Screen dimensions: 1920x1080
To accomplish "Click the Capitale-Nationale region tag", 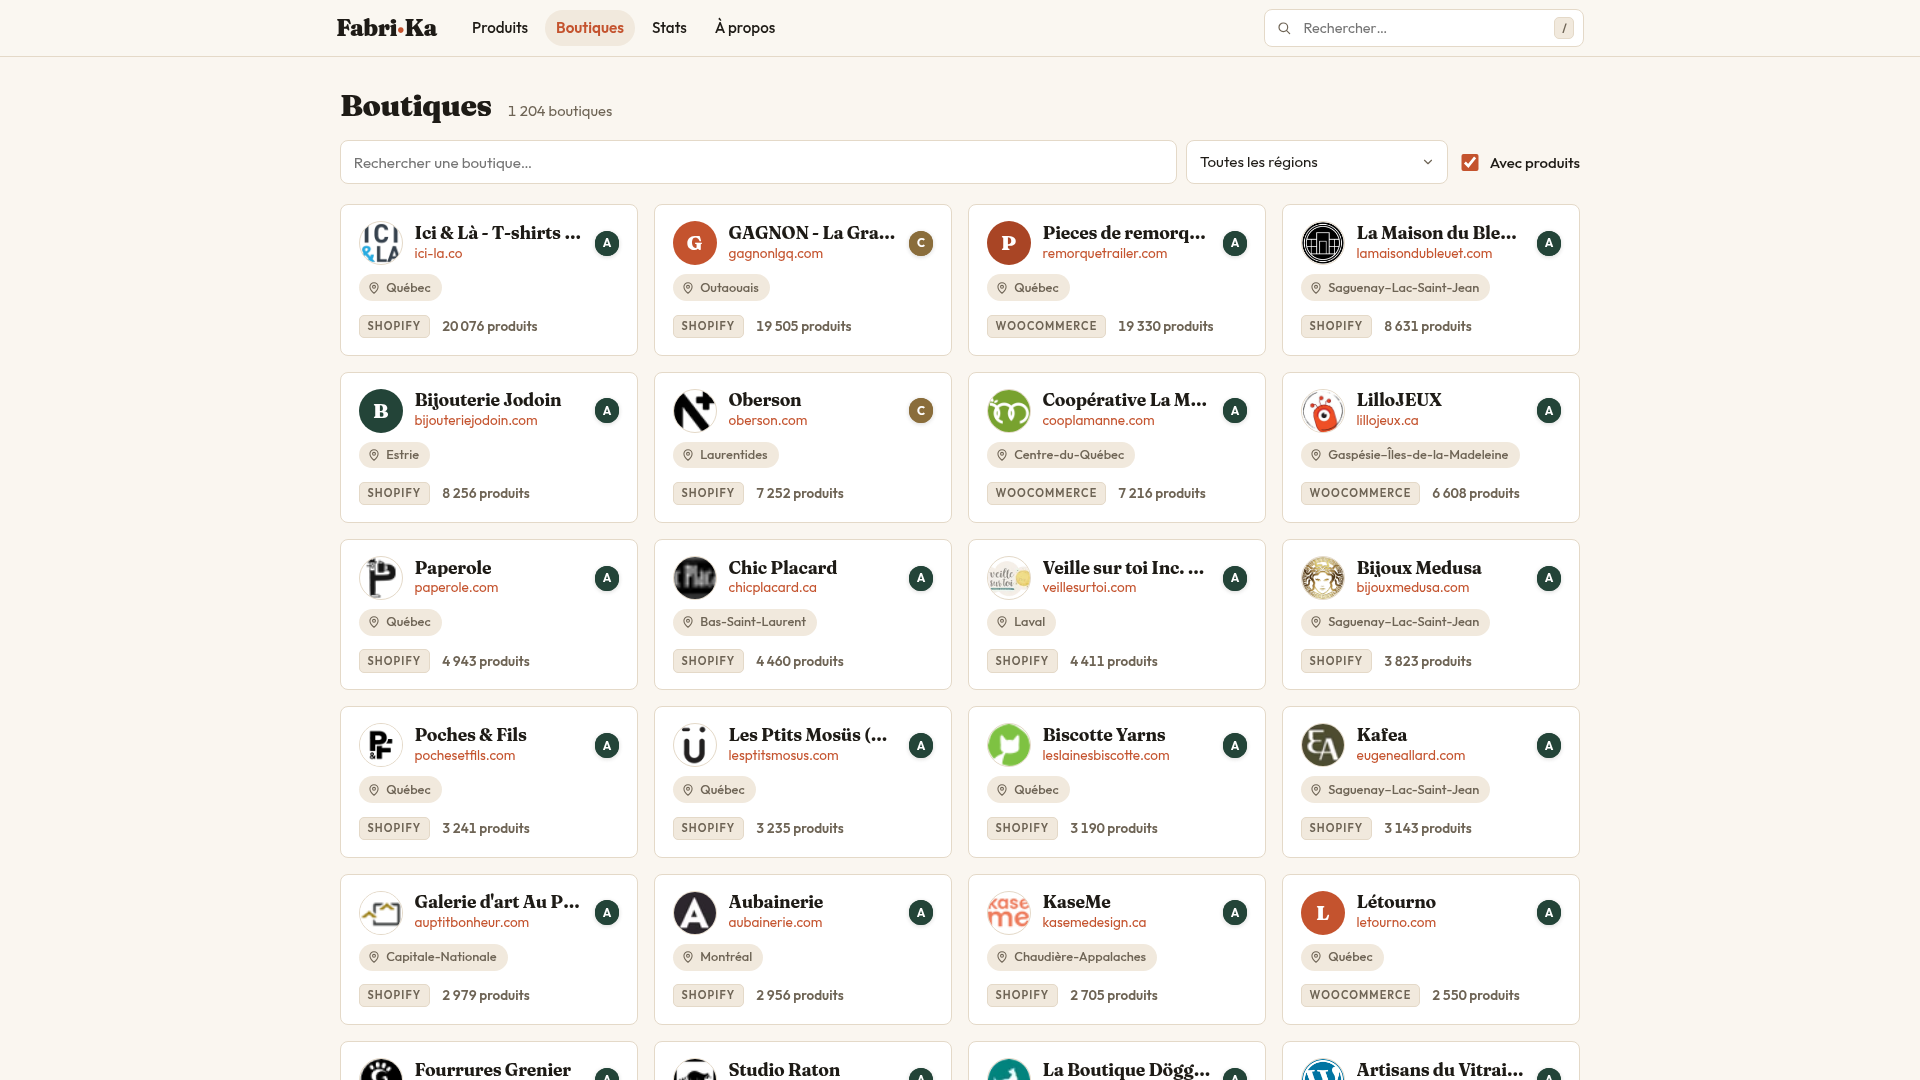I will (433, 957).
